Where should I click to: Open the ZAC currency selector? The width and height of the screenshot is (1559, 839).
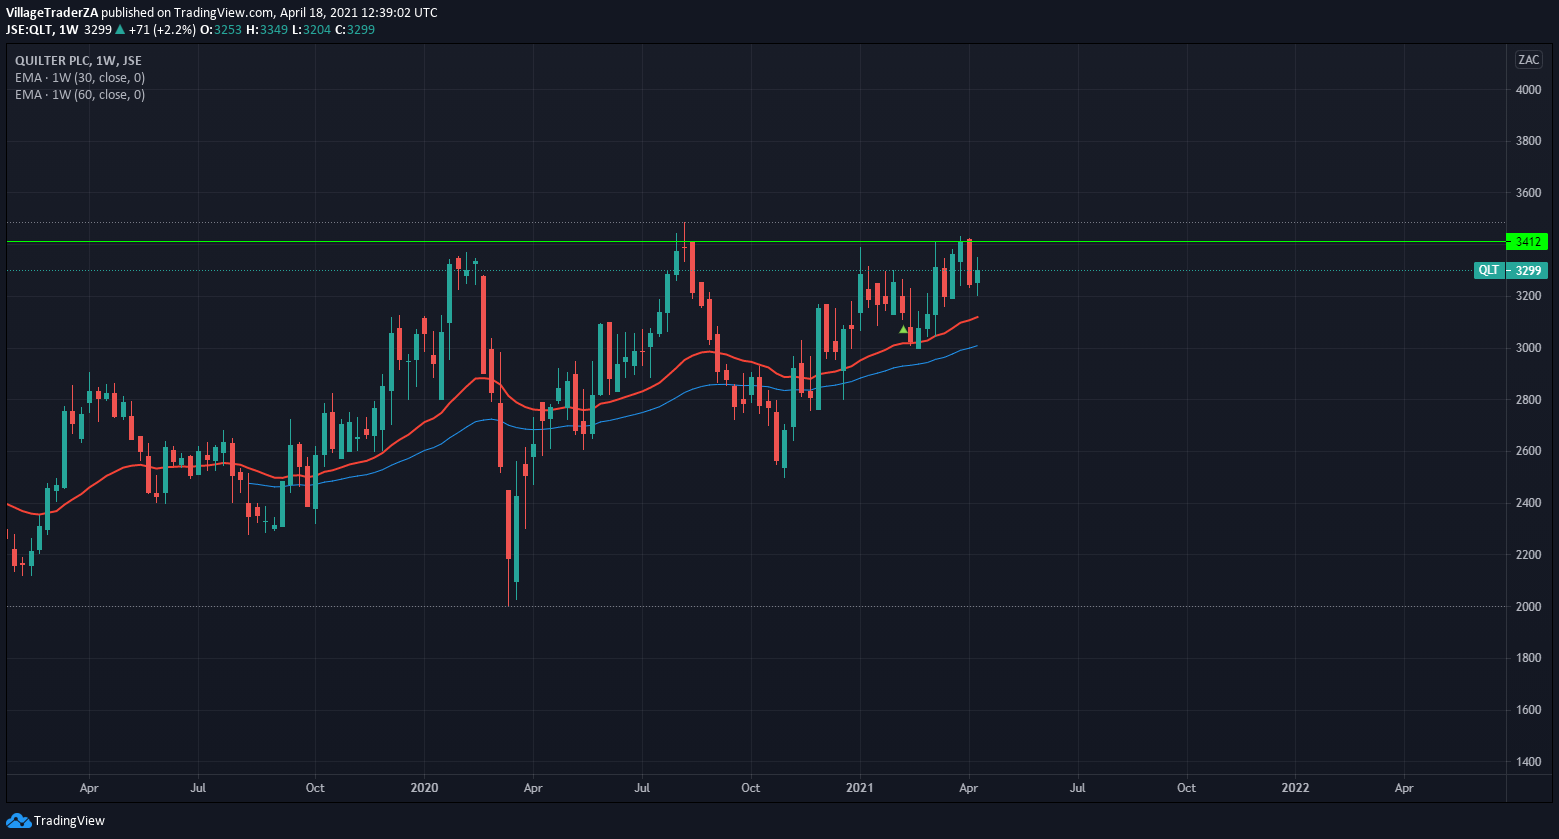(1528, 59)
